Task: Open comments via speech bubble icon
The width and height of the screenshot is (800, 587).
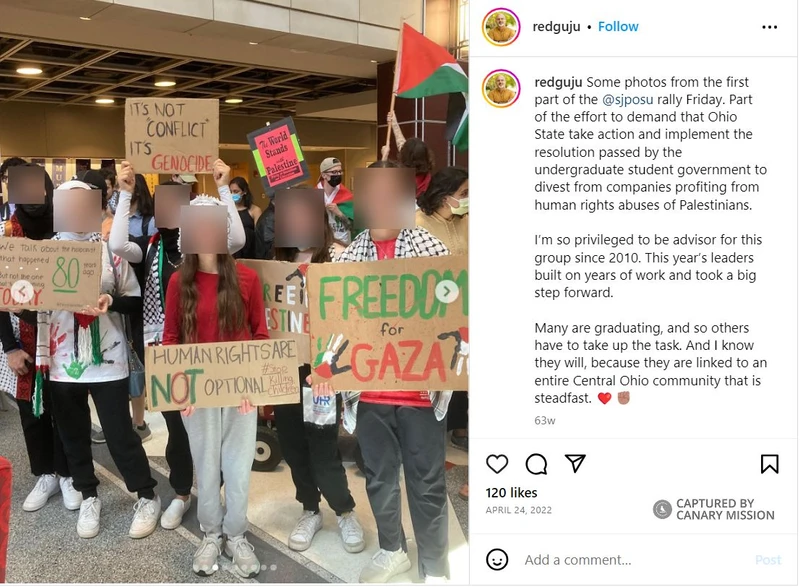Action: click(536, 464)
